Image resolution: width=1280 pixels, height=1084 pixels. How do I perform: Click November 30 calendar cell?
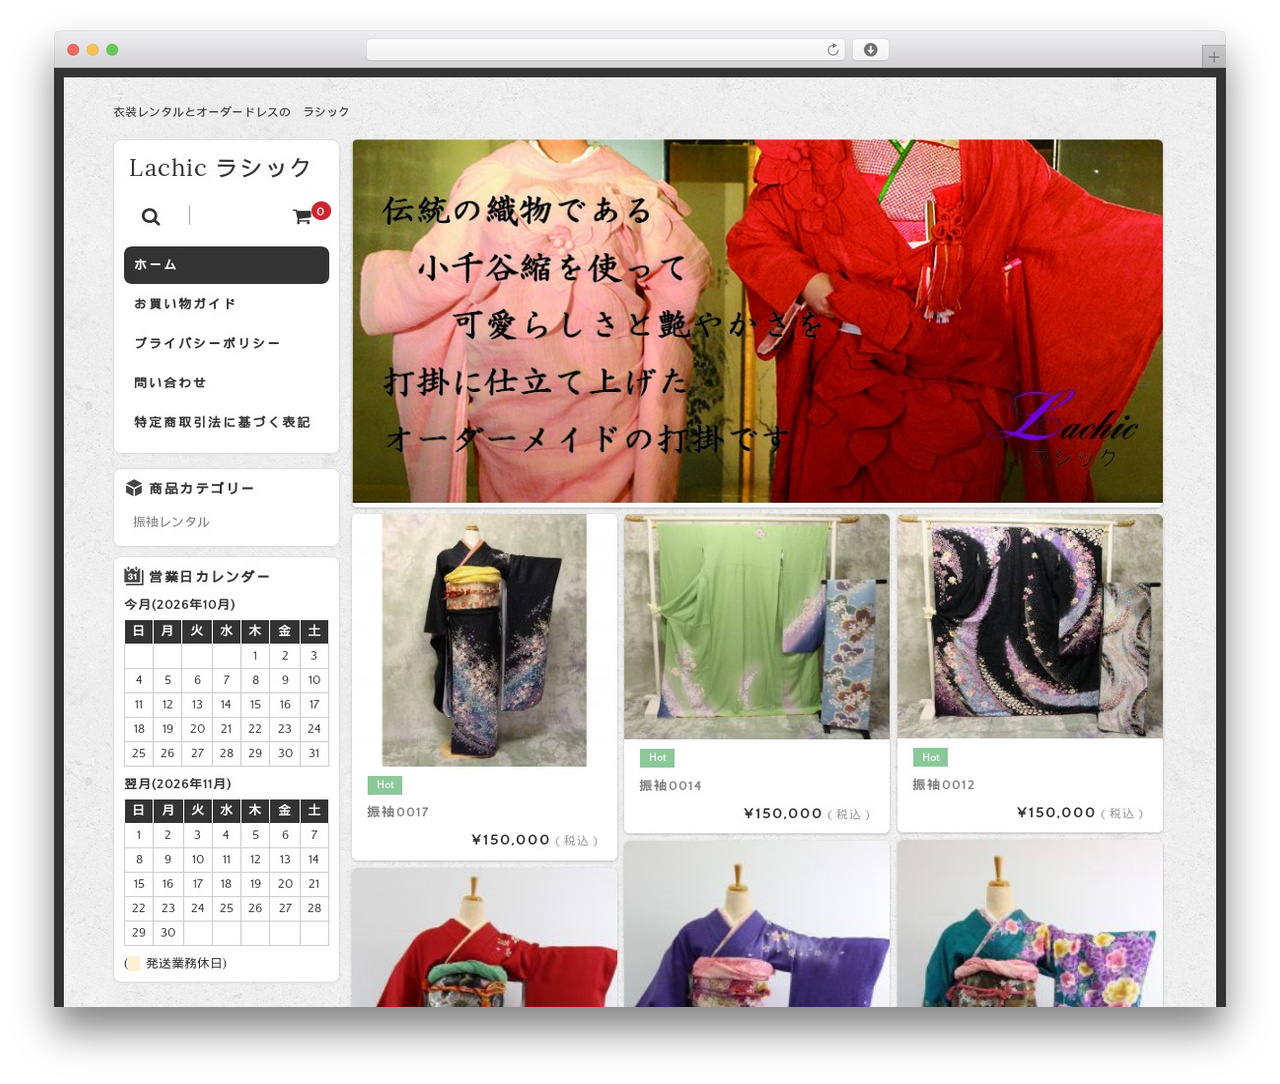168,933
